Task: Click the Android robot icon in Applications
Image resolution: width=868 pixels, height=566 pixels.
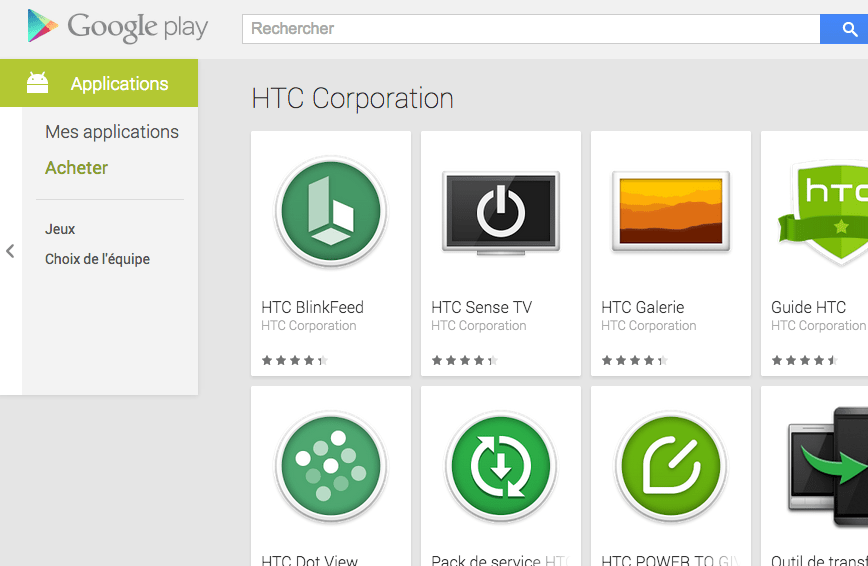Action: [38, 83]
